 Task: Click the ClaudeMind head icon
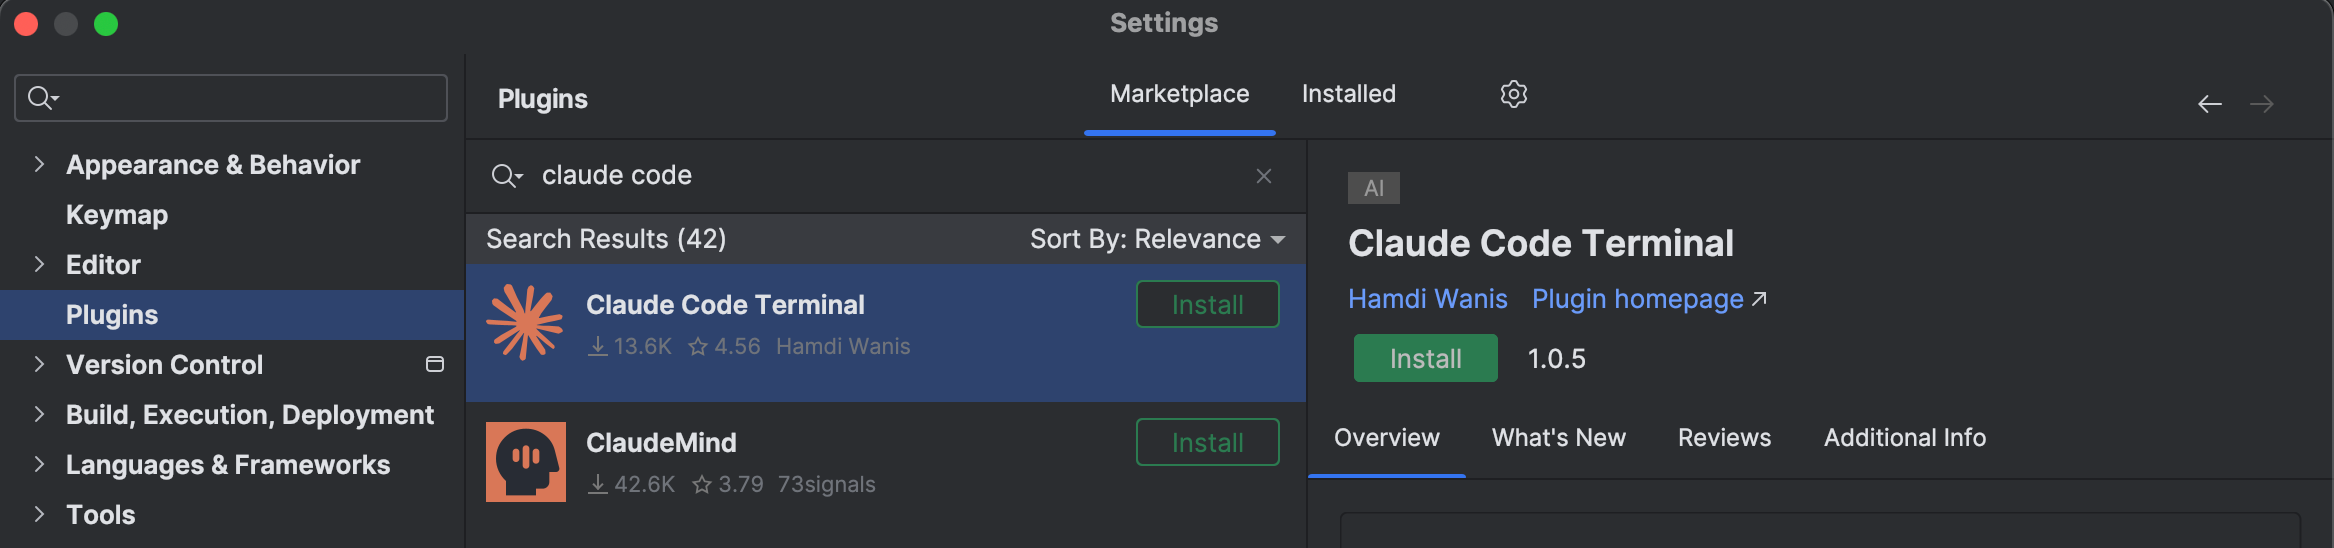coord(525,461)
